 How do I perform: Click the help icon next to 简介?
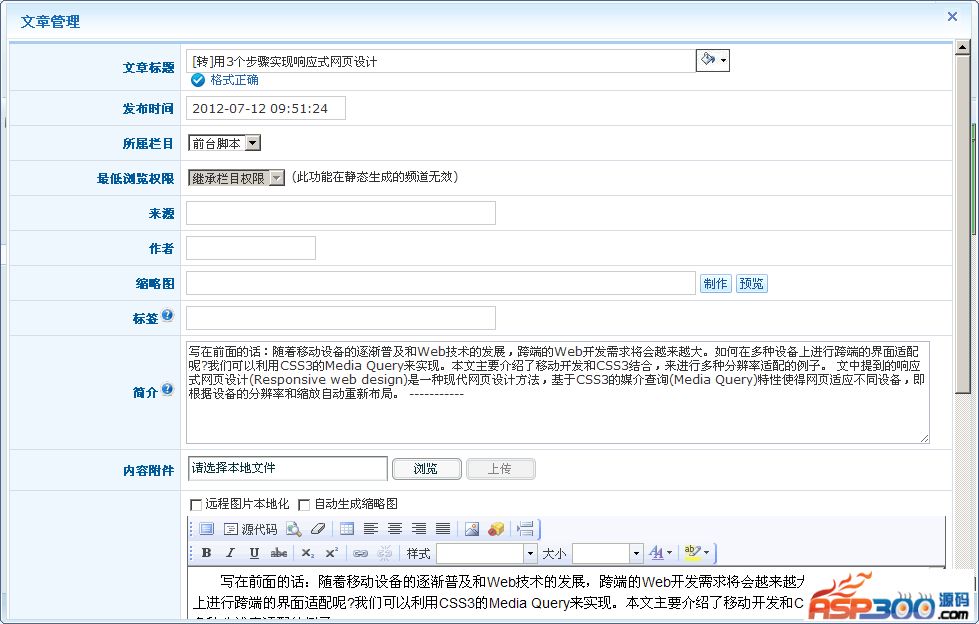coord(167,389)
